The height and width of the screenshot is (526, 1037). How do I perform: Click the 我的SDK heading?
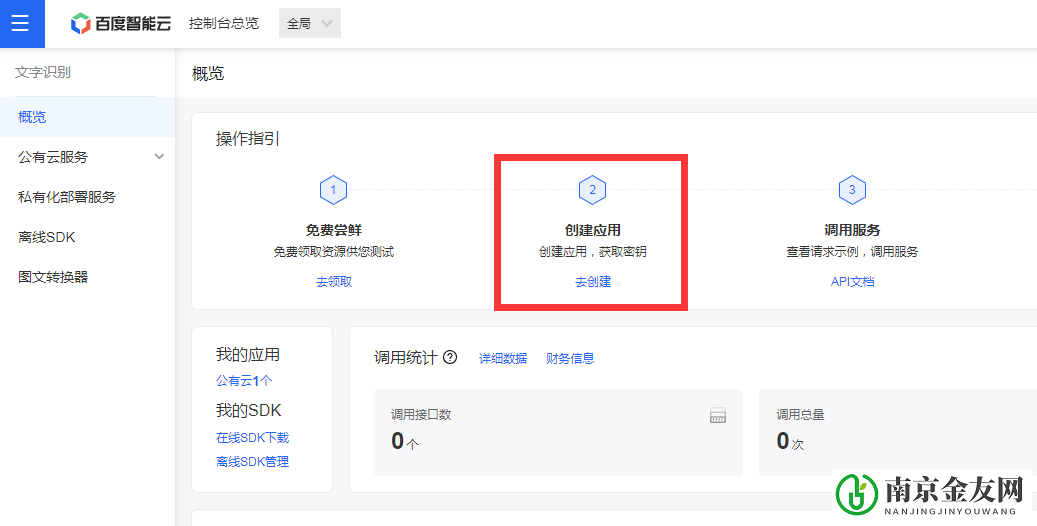(249, 411)
